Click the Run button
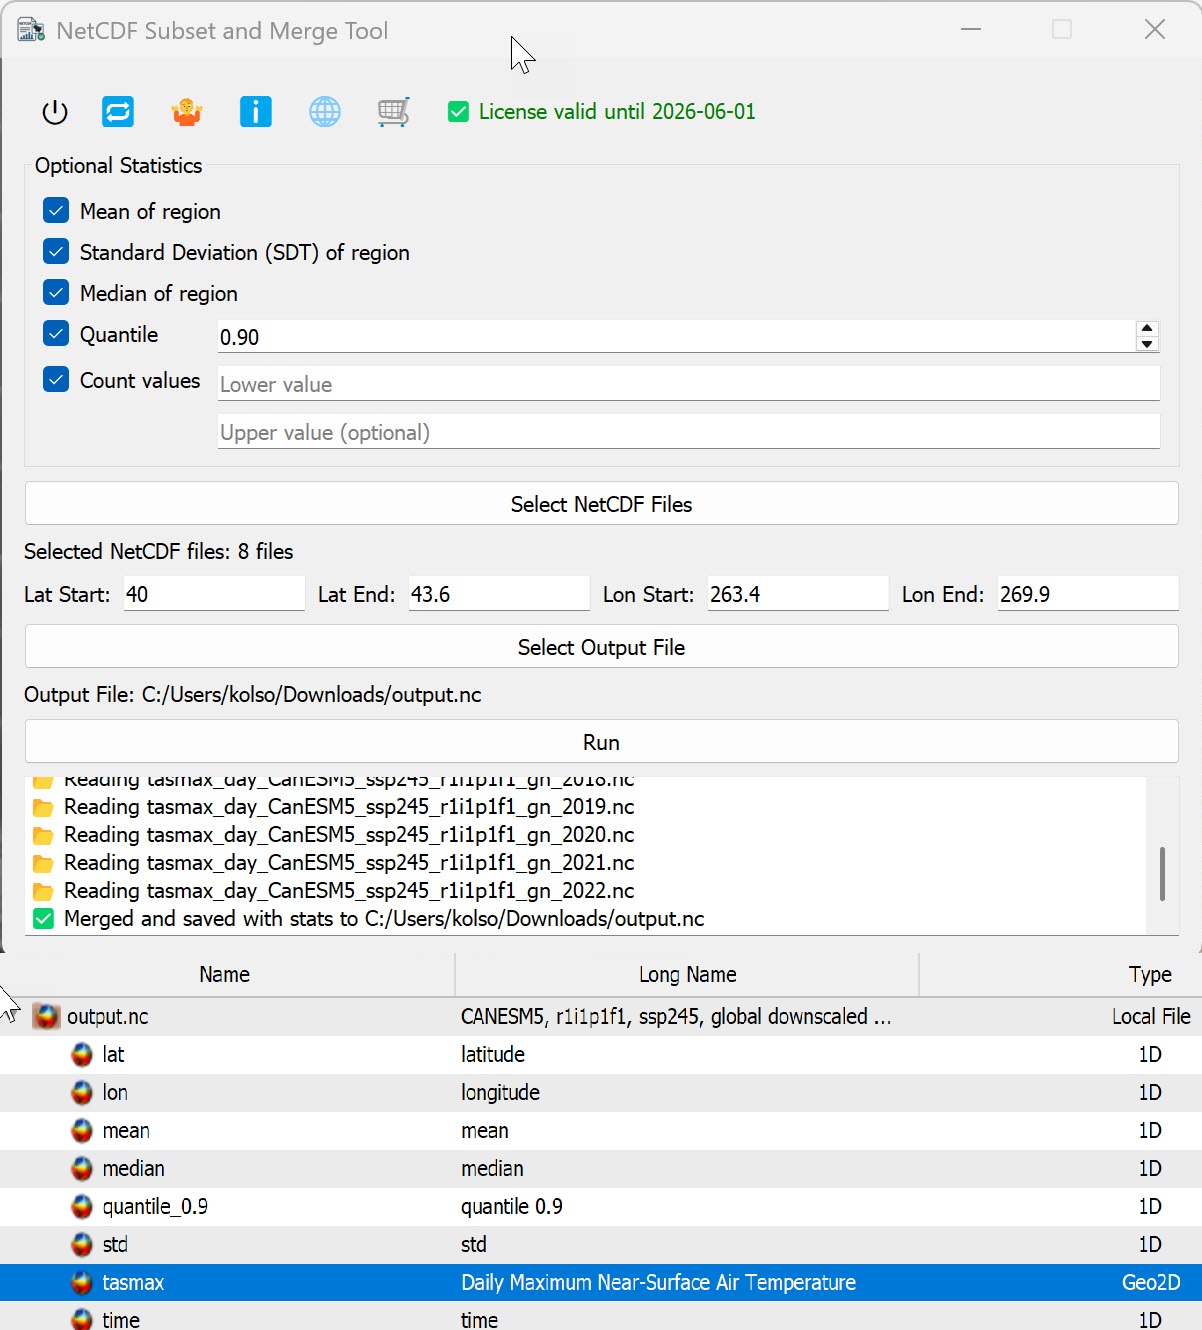Screen dimensions: 1202x1330 [x=601, y=743]
